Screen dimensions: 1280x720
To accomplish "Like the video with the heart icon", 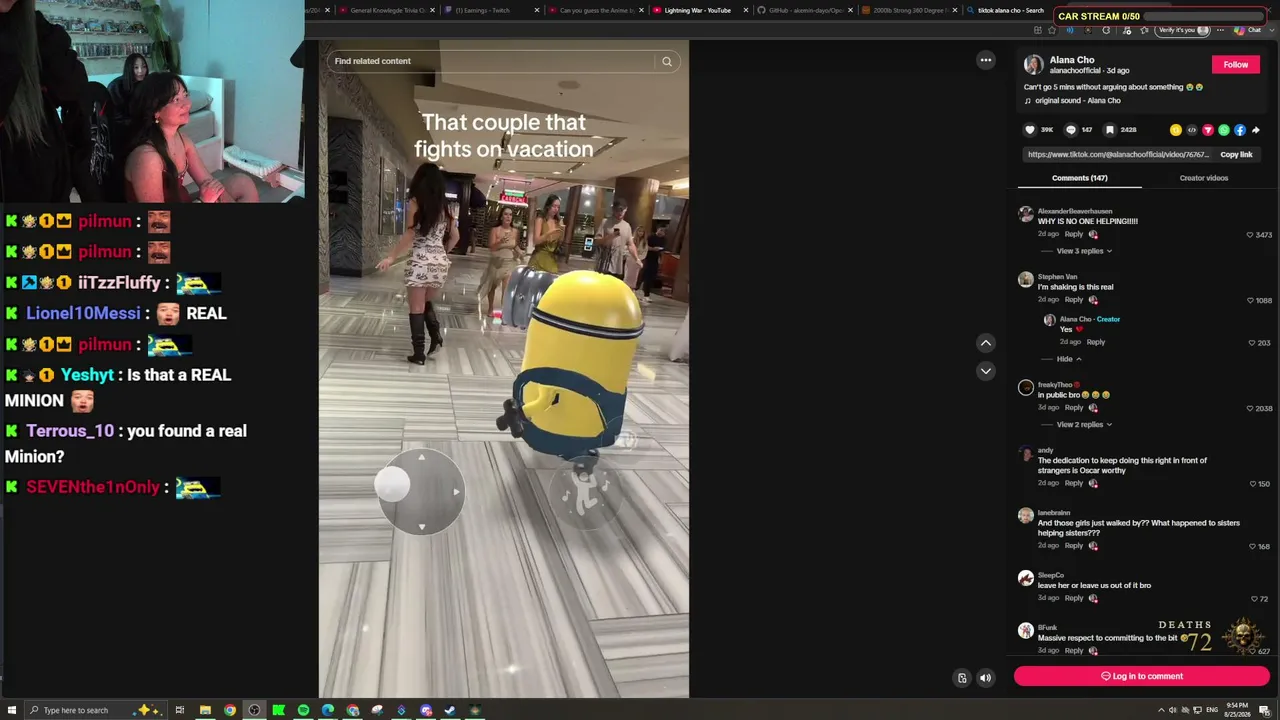I will pos(1030,130).
